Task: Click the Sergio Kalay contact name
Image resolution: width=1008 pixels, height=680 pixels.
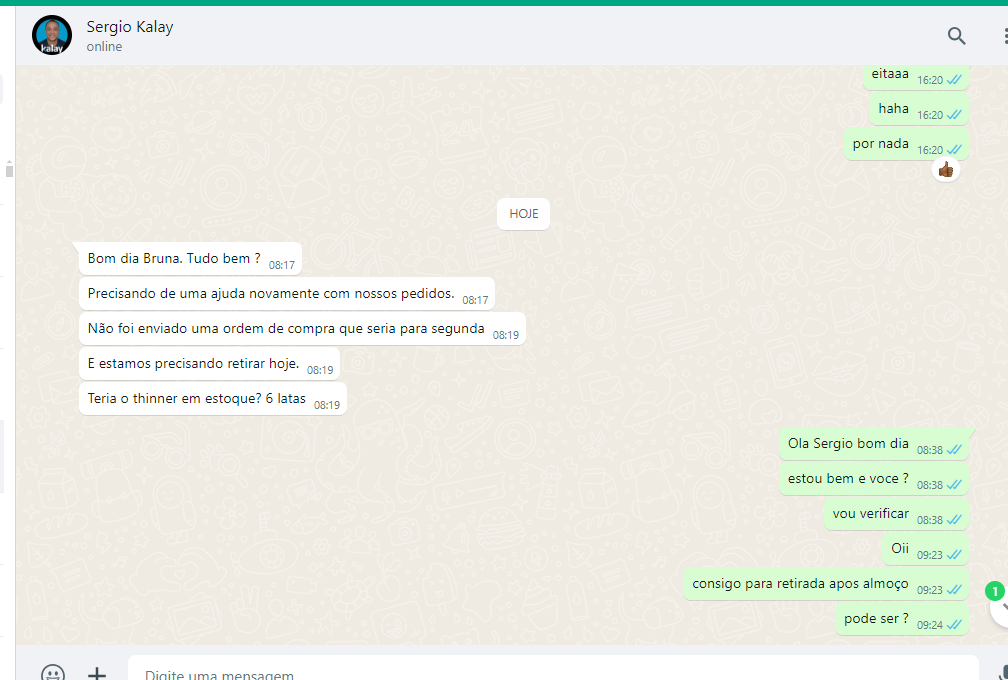Action: (130, 27)
